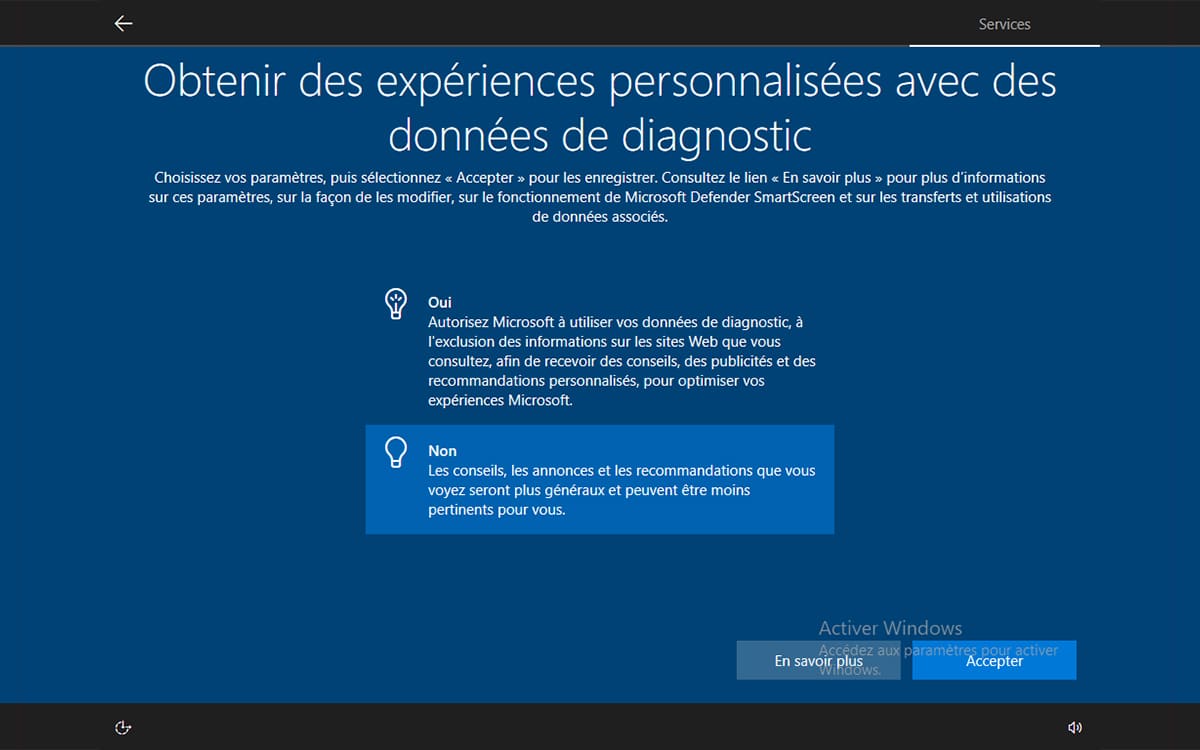Click the "expériences Microsoft" line under Oui
Image resolution: width=1200 pixels, height=750 pixels.
pyautogui.click(x=500, y=400)
